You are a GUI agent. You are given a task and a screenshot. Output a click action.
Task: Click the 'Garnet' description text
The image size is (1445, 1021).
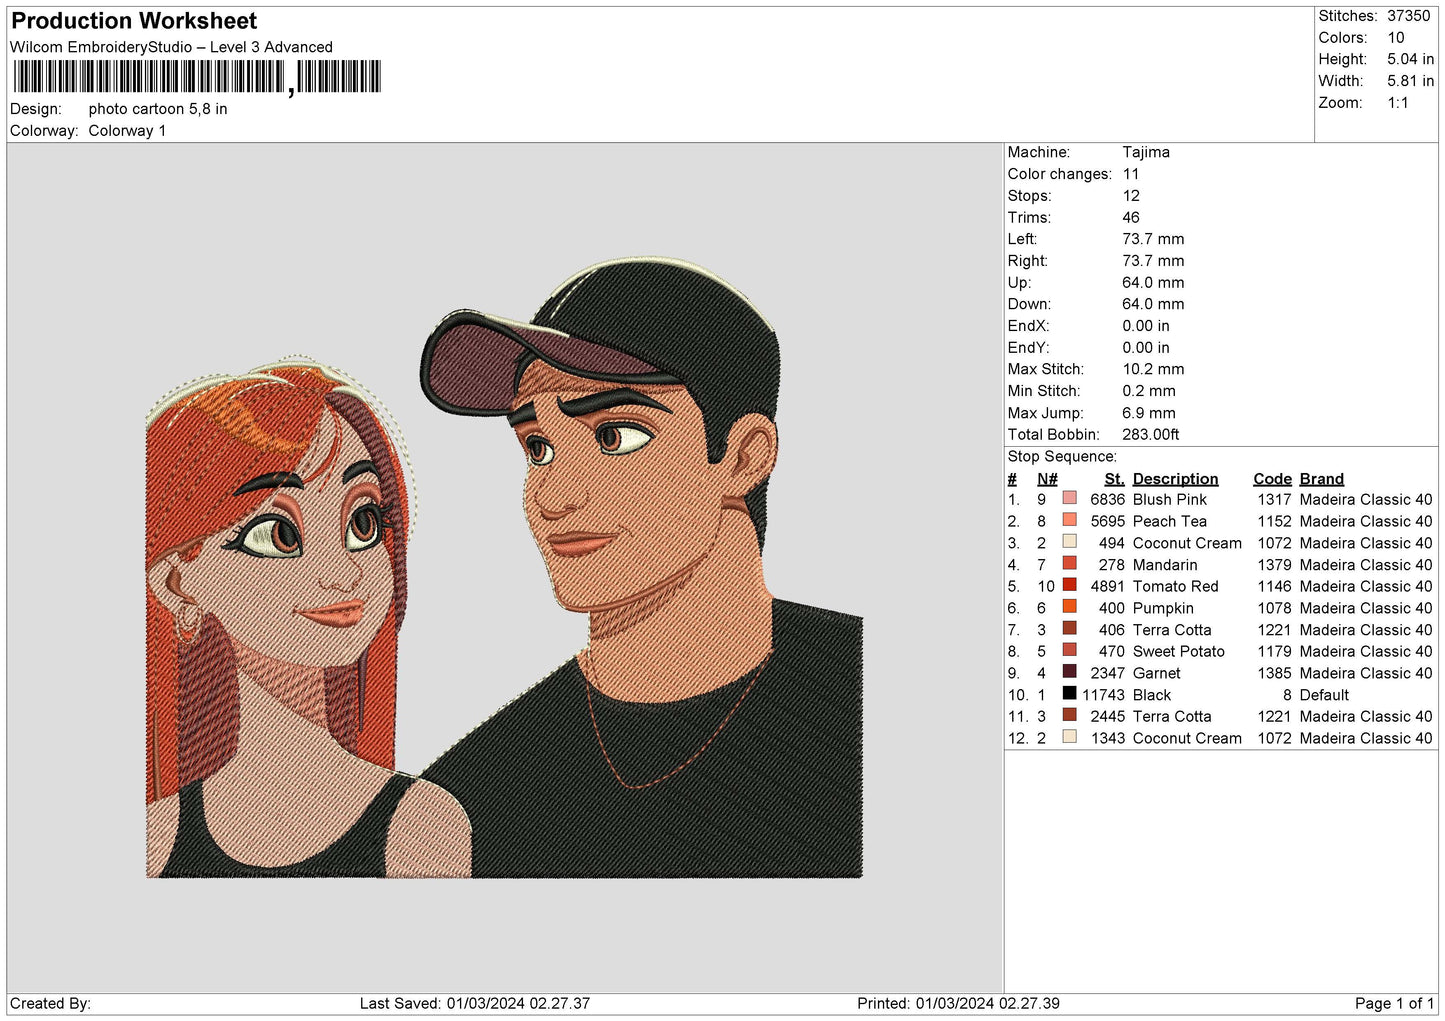click(x=1157, y=673)
